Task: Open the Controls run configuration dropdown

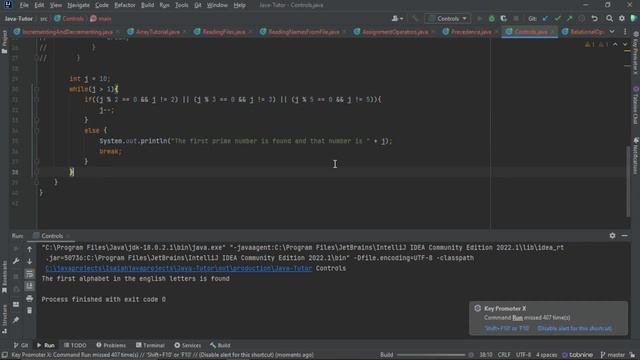Action: click(x=447, y=19)
